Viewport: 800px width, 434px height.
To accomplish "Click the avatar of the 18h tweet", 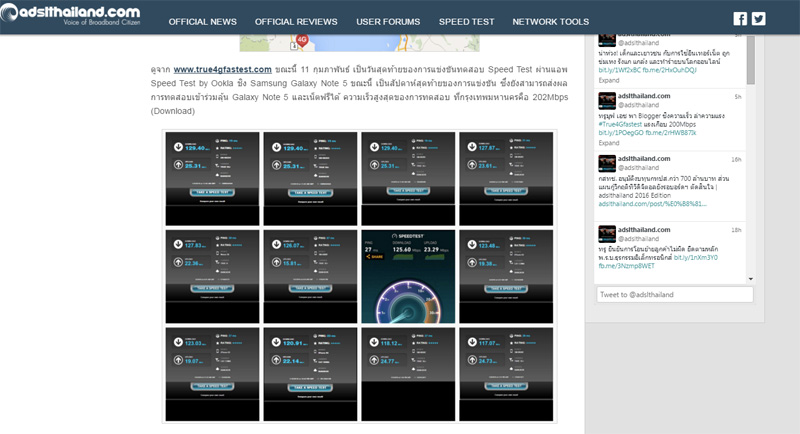I will (x=607, y=234).
